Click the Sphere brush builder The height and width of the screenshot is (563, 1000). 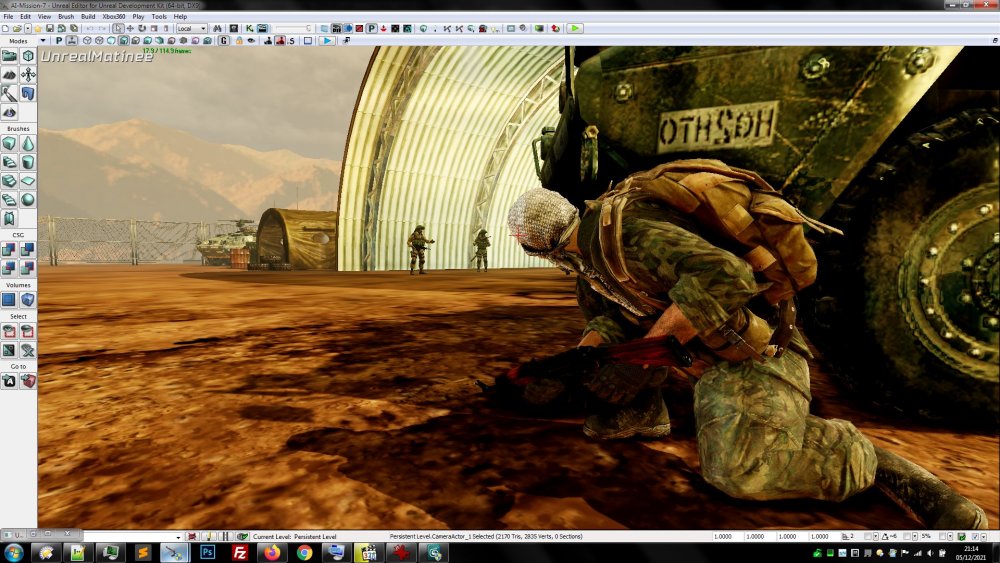[x=27, y=199]
